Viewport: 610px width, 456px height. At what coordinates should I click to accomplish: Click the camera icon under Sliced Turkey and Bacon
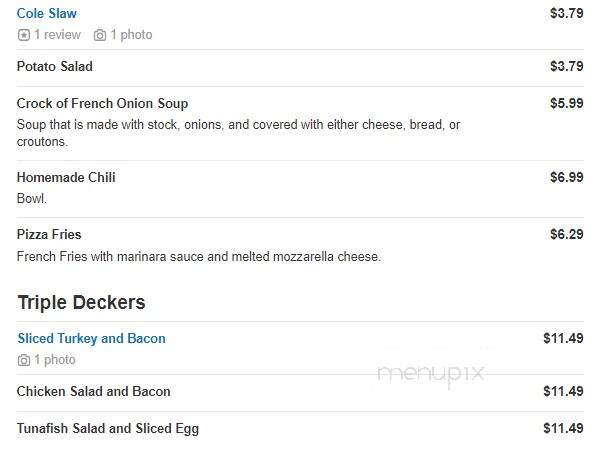point(24,360)
